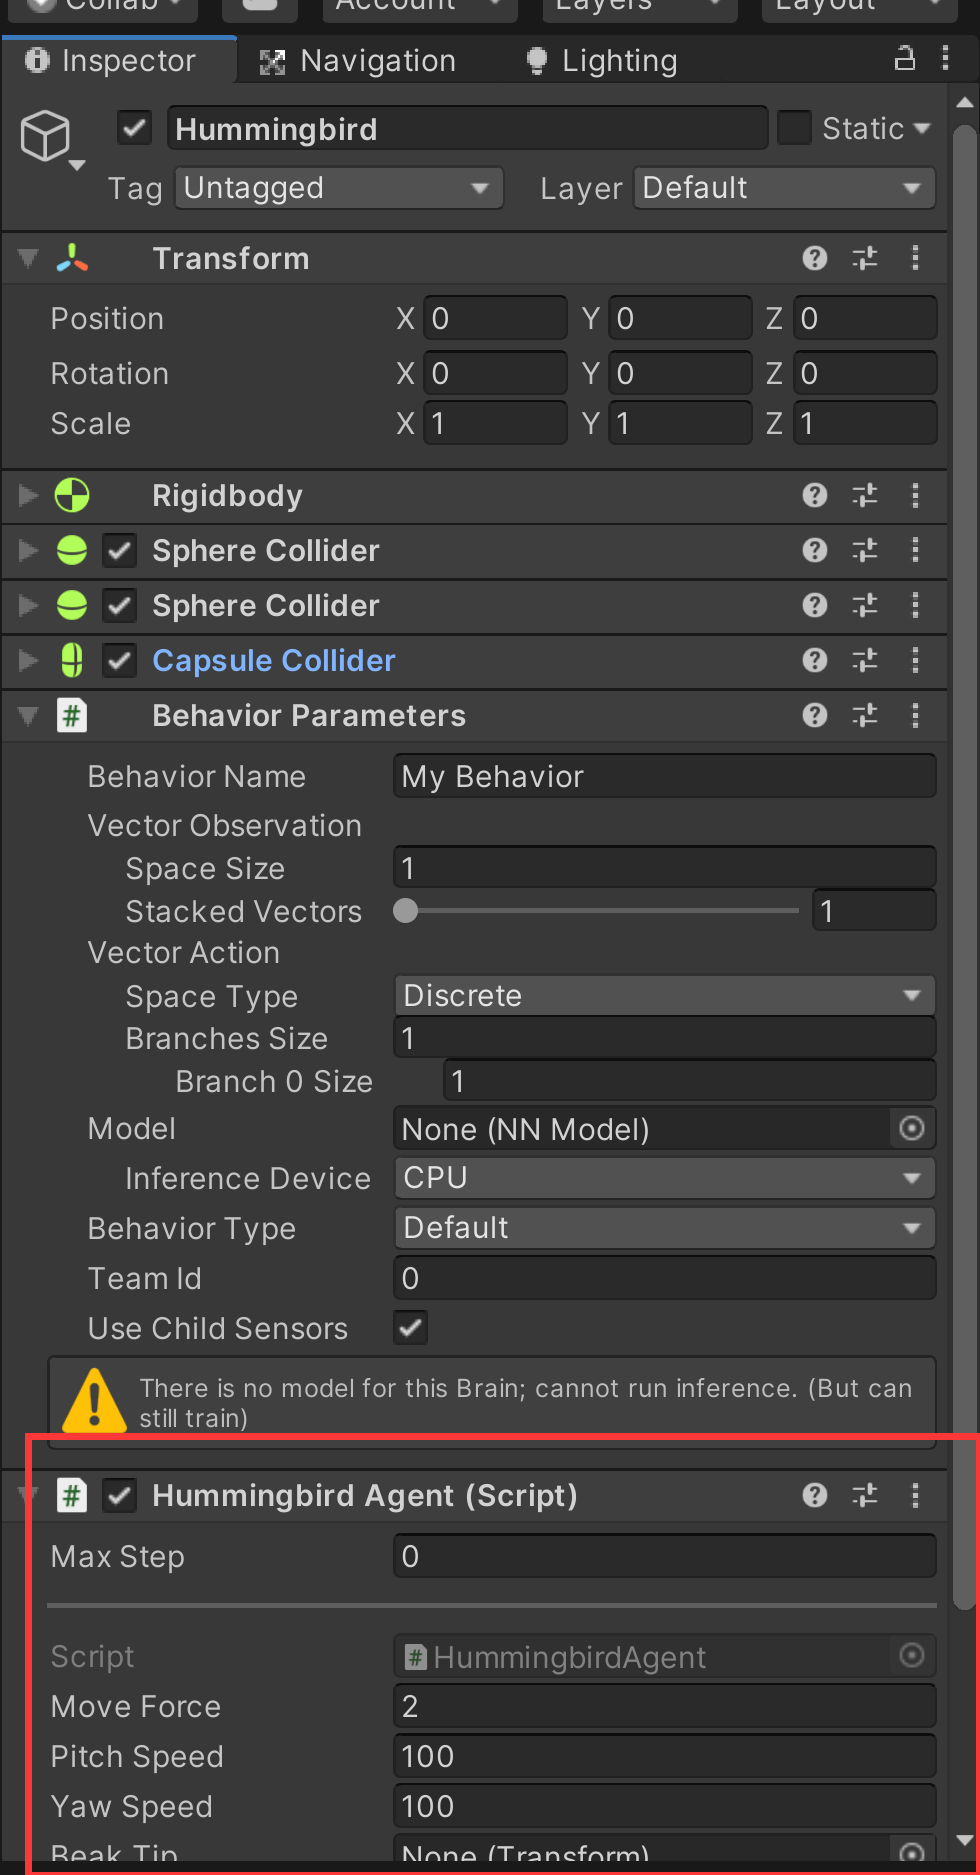Open the Lighting tab
The height and width of the screenshot is (1875, 980).
(600, 60)
